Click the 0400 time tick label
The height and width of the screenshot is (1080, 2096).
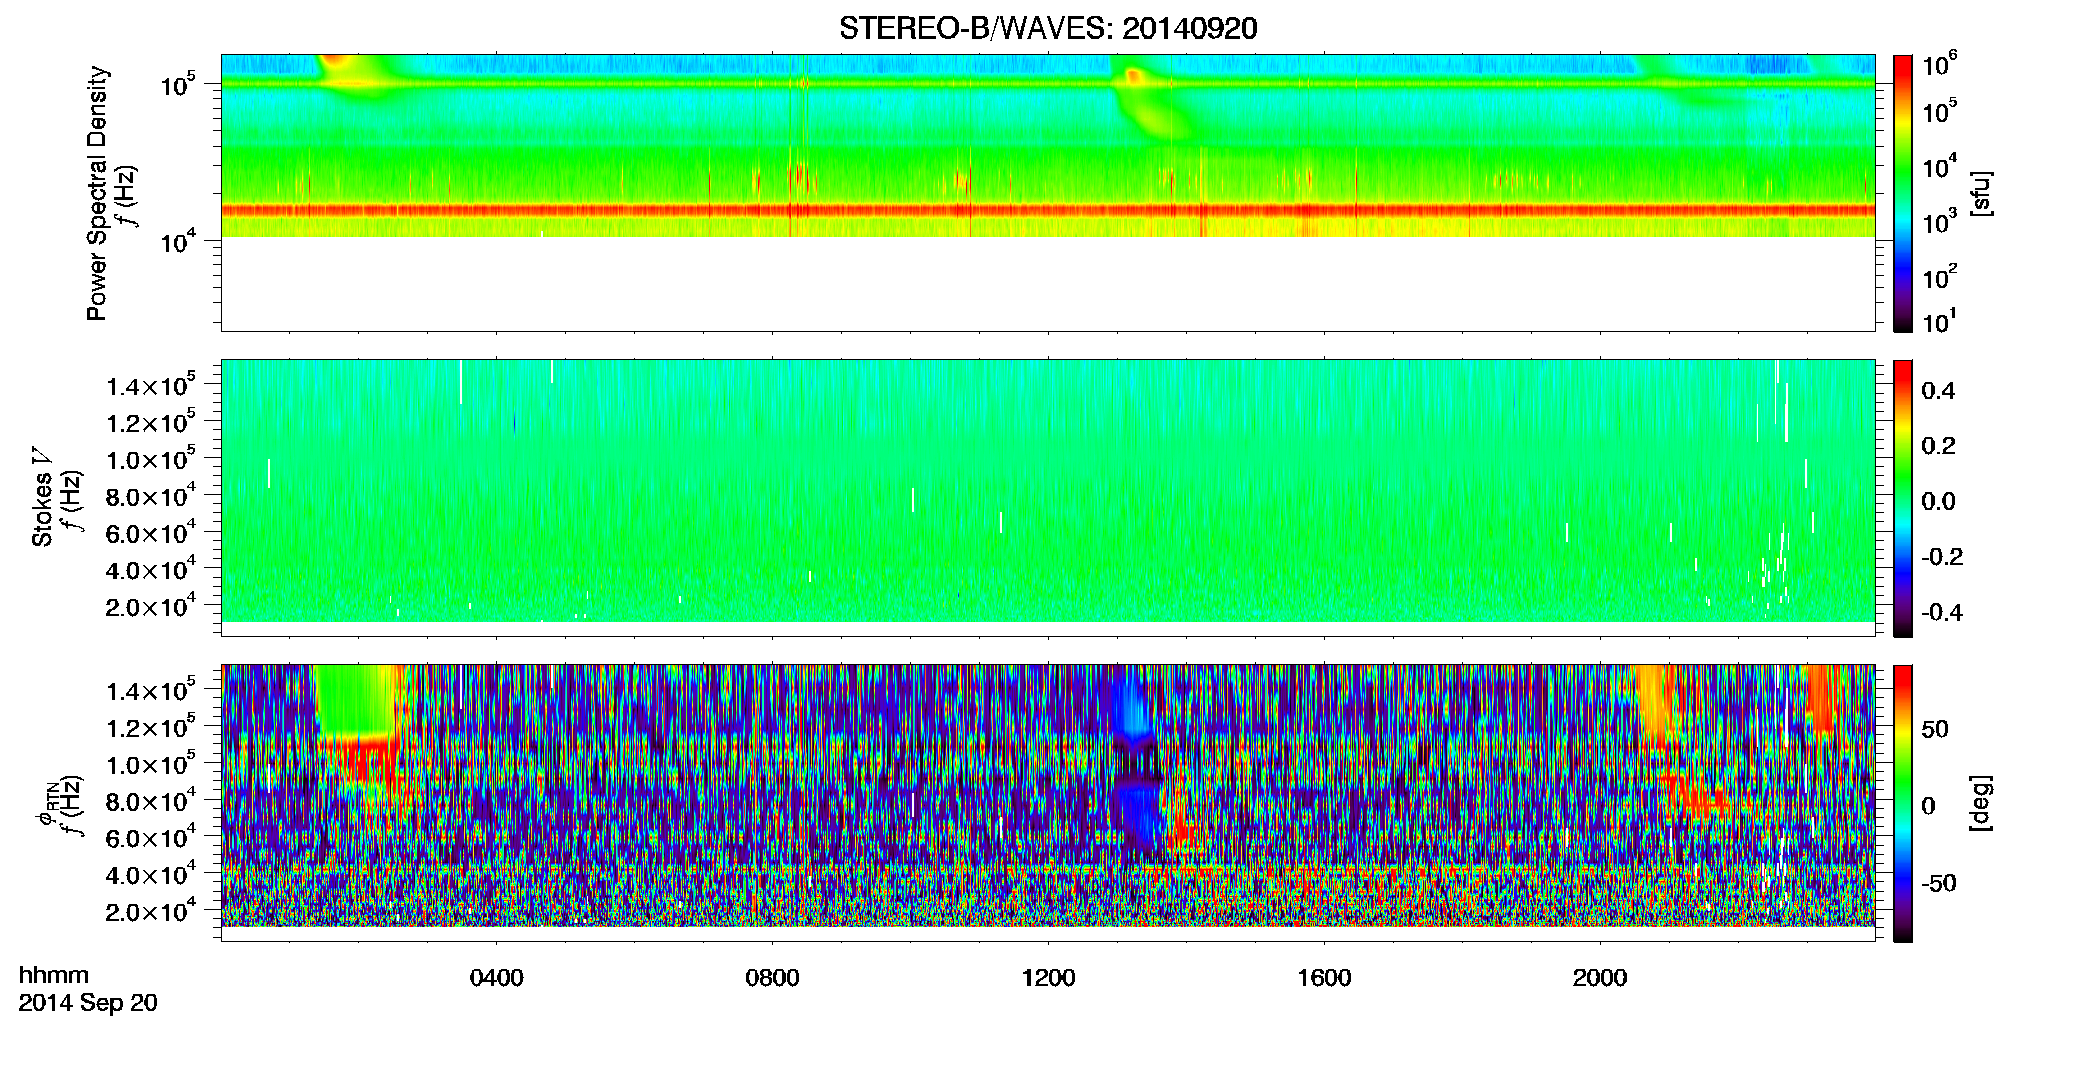coord(496,978)
